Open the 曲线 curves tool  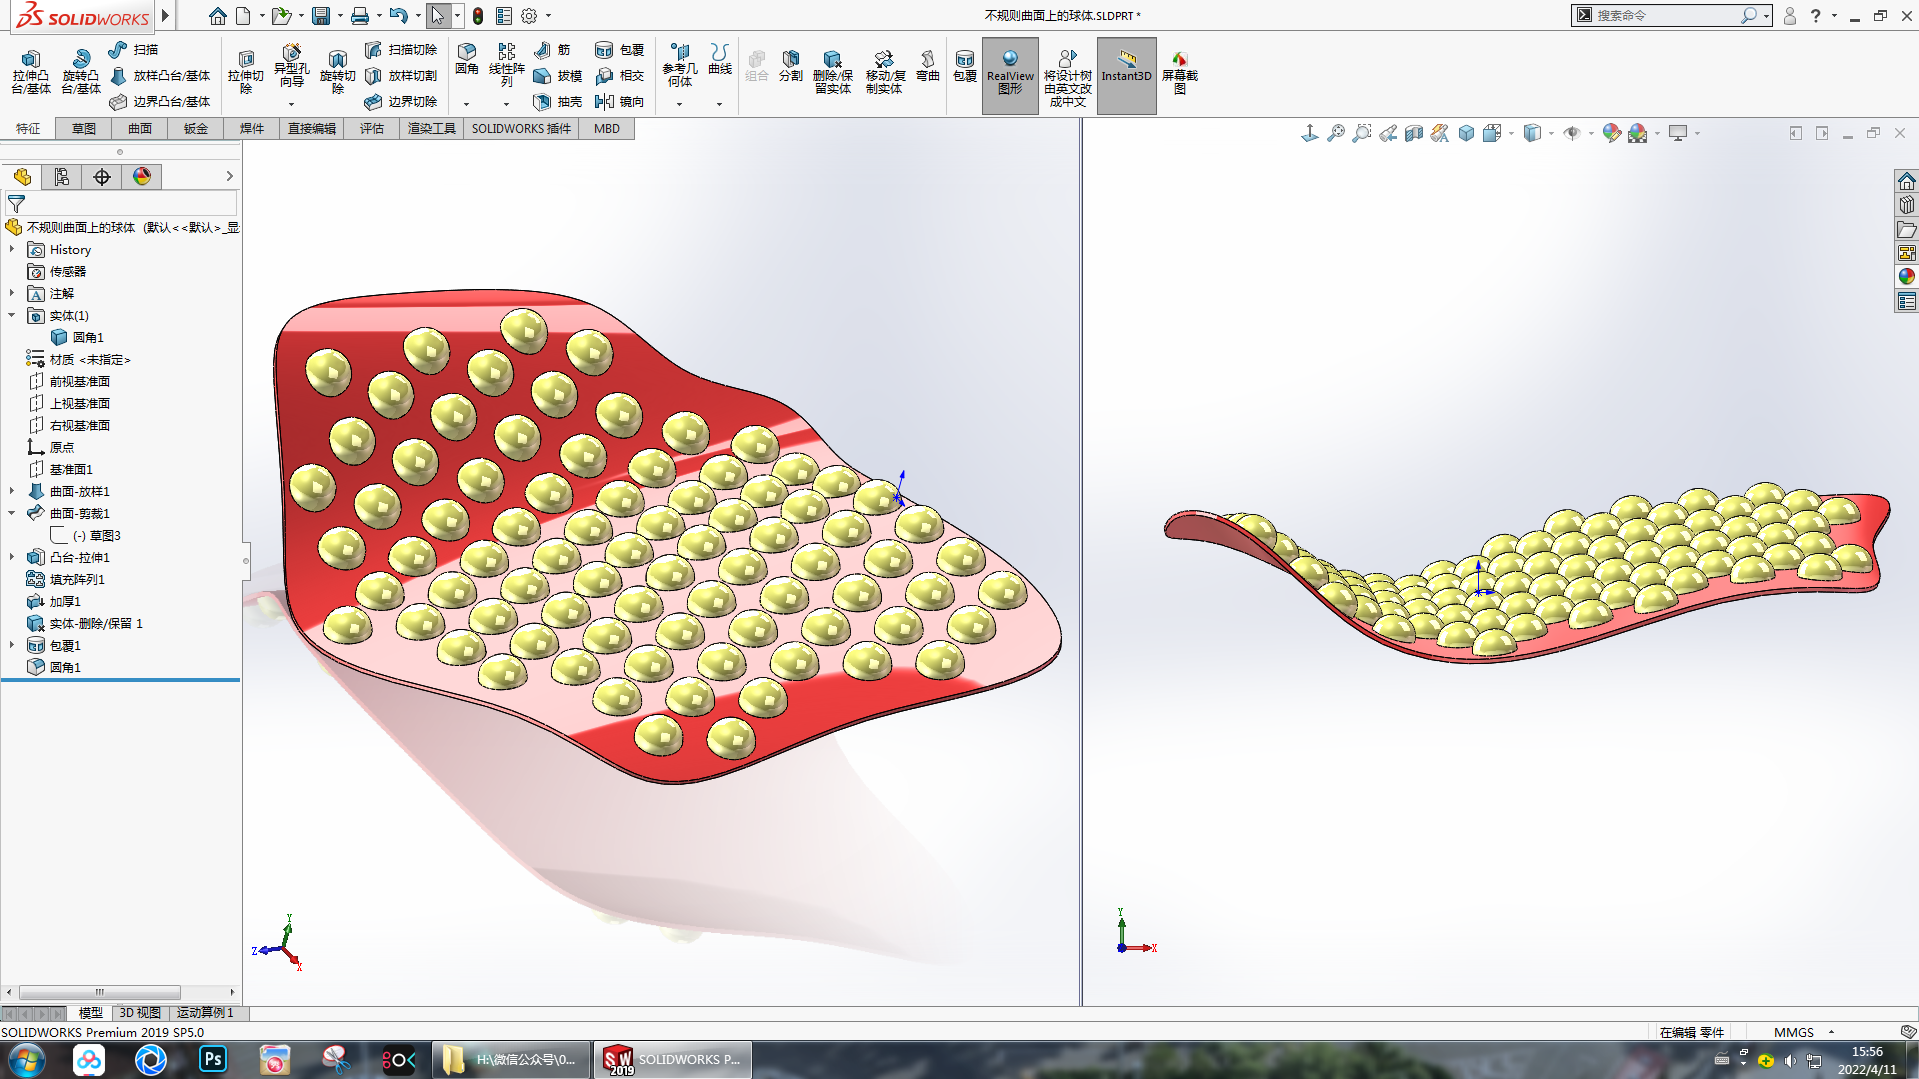[x=720, y=60]
